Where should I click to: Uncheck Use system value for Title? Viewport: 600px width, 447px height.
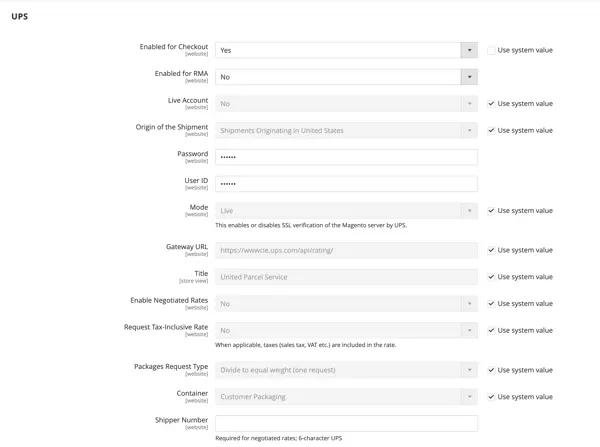[491, 277]
